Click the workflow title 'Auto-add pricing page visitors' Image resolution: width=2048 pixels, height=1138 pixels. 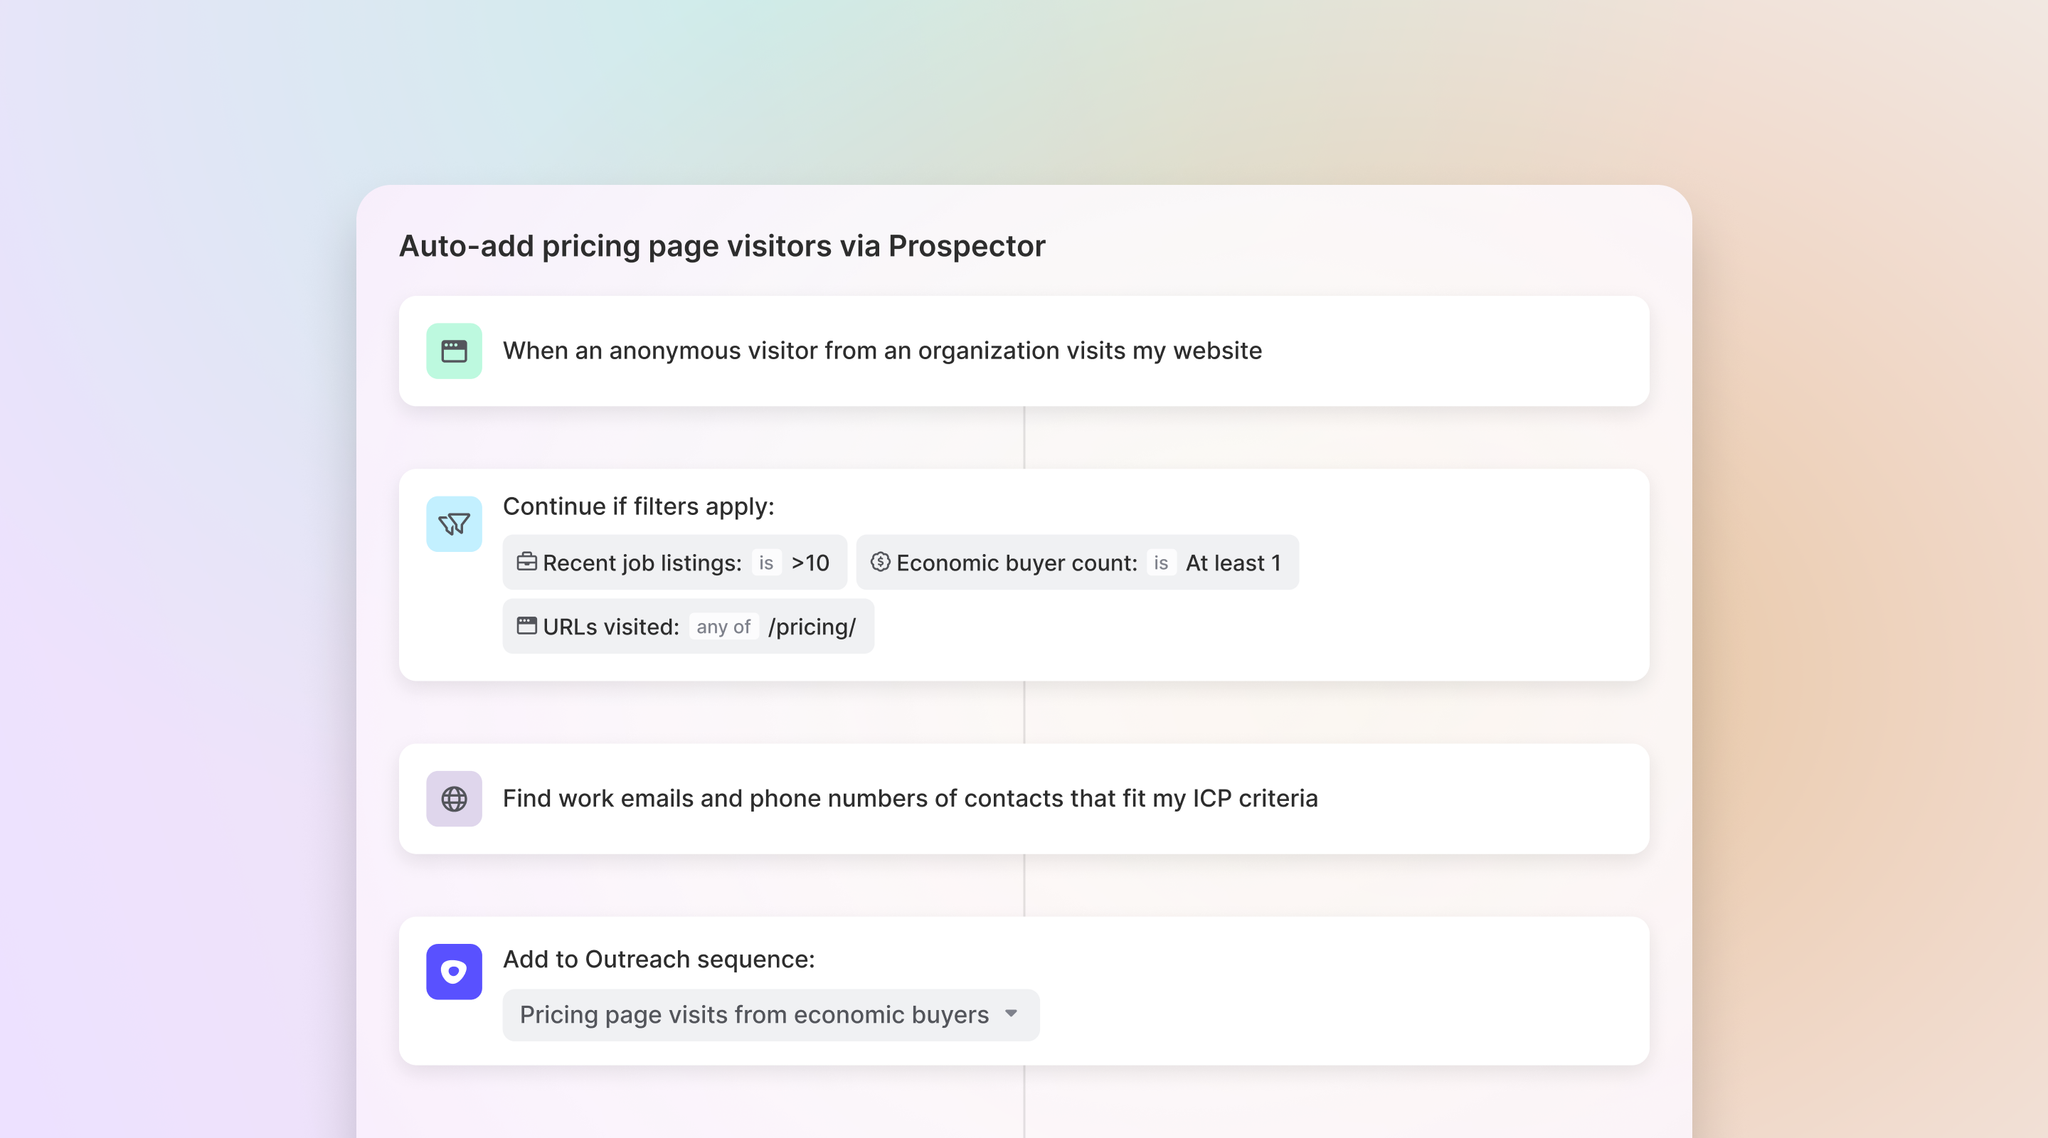[x=721, y=246]
